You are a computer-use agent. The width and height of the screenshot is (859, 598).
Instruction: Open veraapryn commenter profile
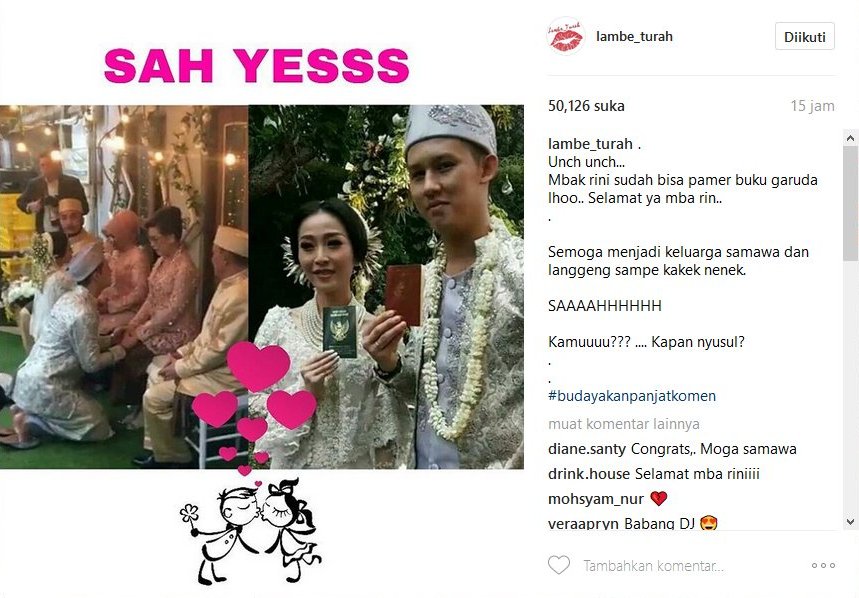tap(583, 524)
